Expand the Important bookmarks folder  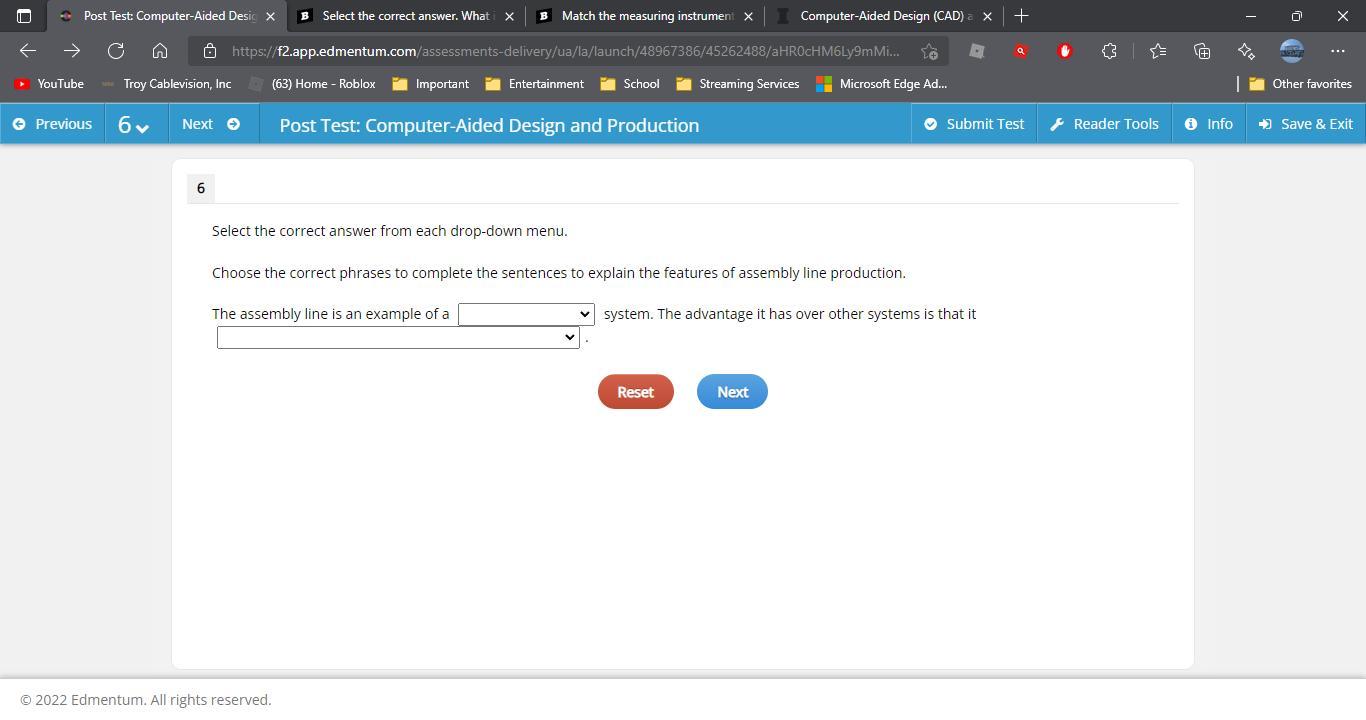(430, 84)
